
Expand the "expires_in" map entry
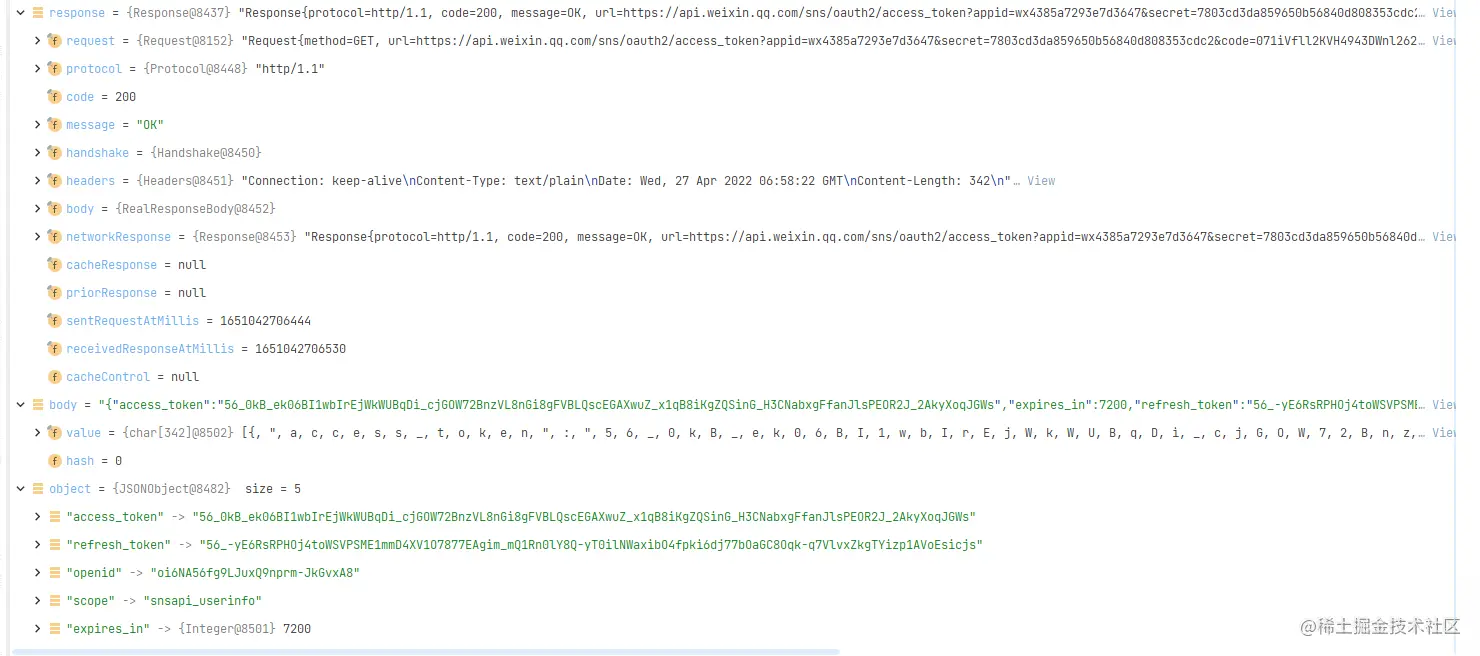click(x=38, y=629)
